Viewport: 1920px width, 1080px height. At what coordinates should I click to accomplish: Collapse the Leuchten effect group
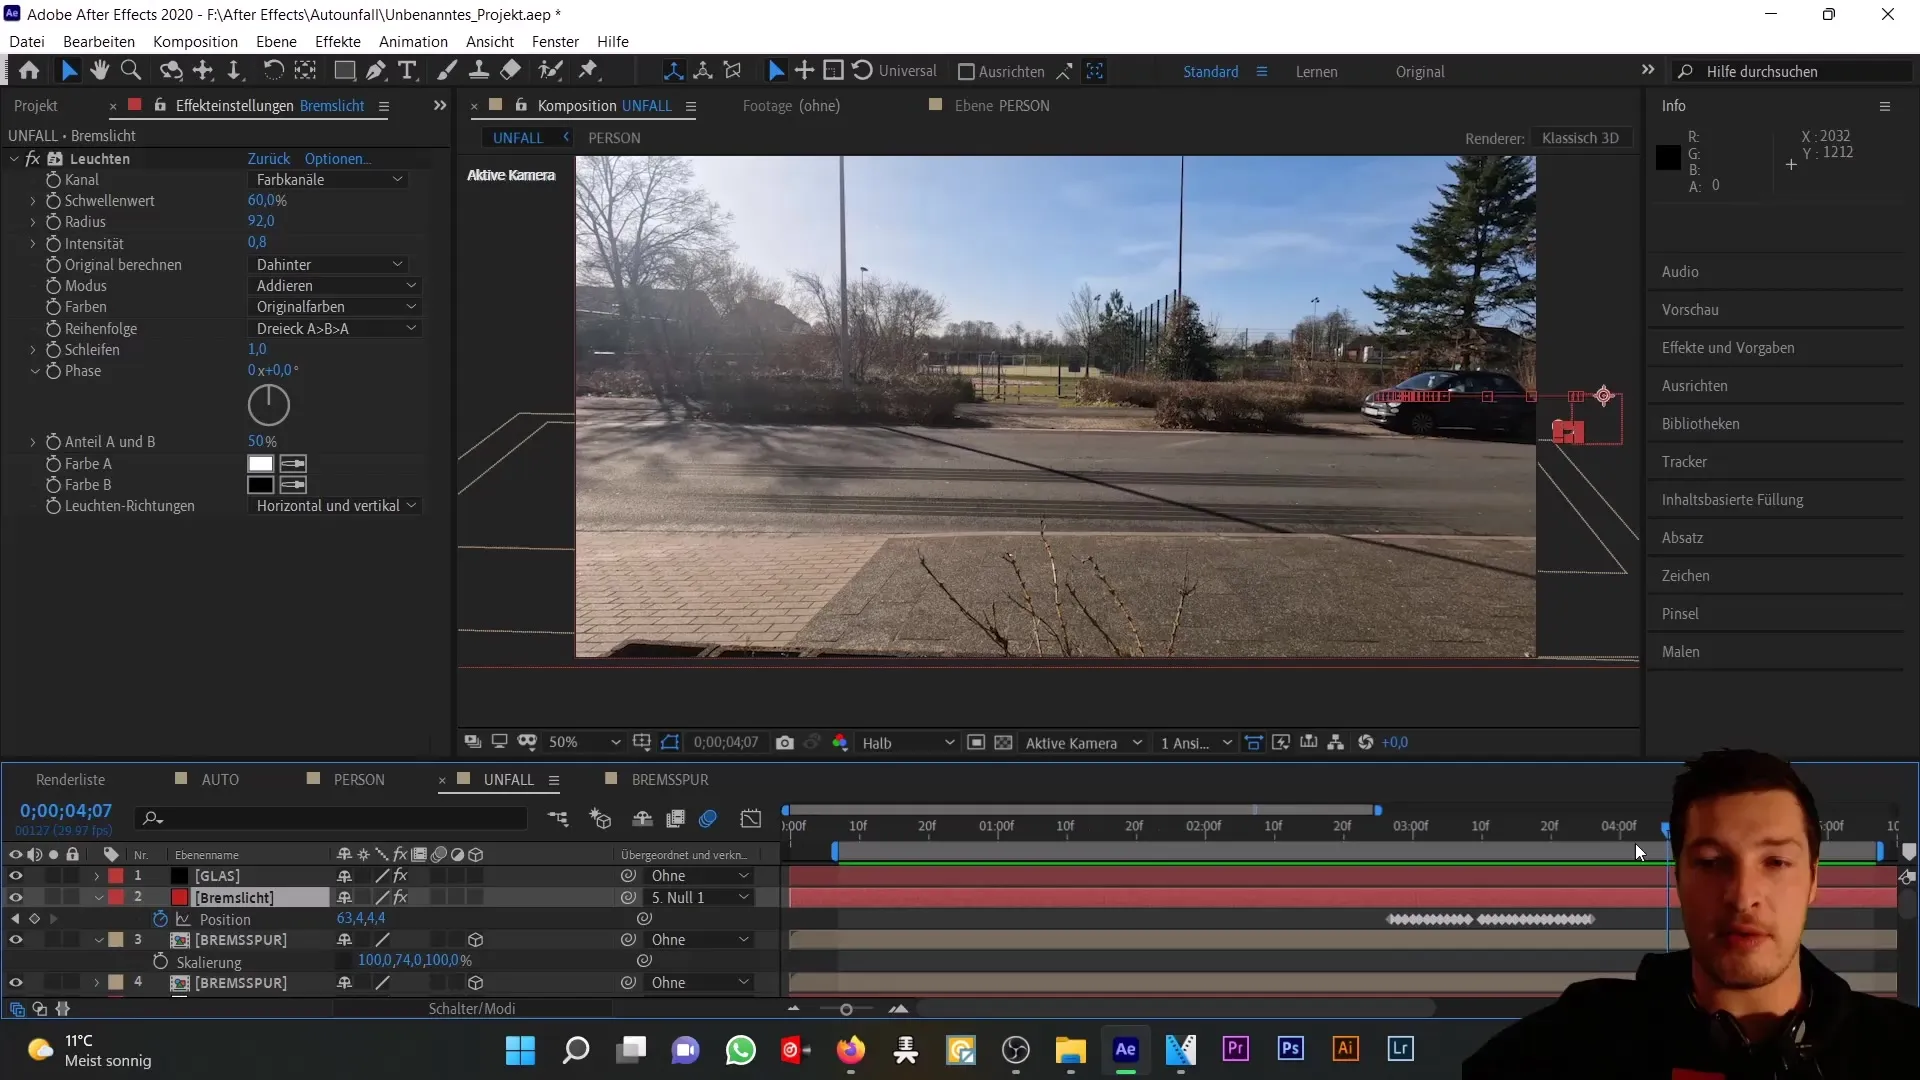pyautogui.click(x=14, y=159)
